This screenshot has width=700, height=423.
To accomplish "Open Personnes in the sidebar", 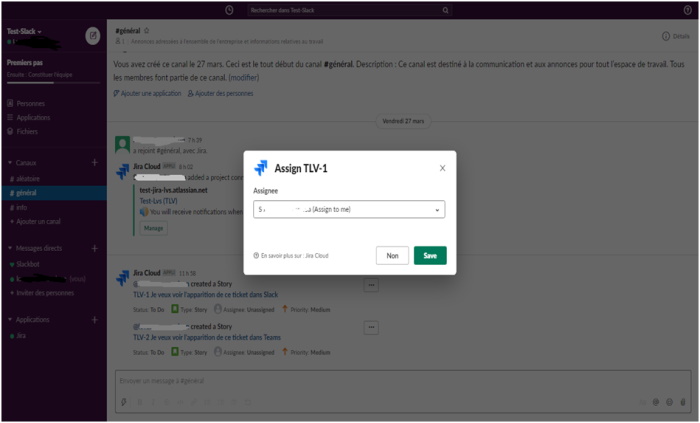I will (26, 104).
